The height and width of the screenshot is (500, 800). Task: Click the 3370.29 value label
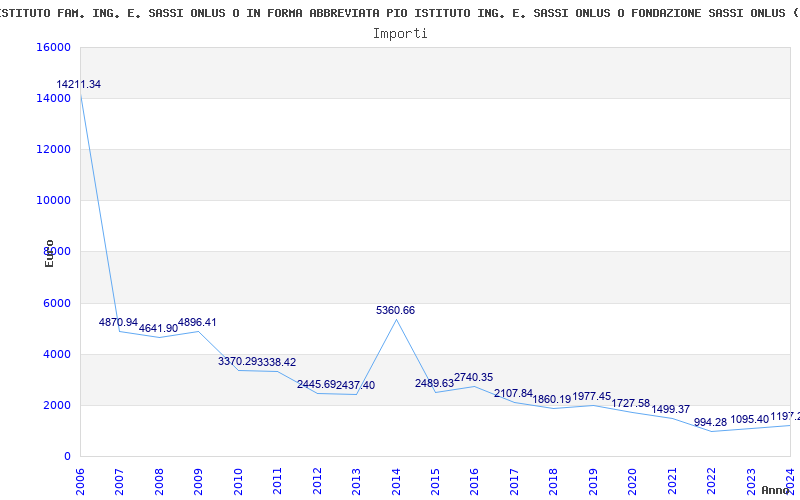237,361
